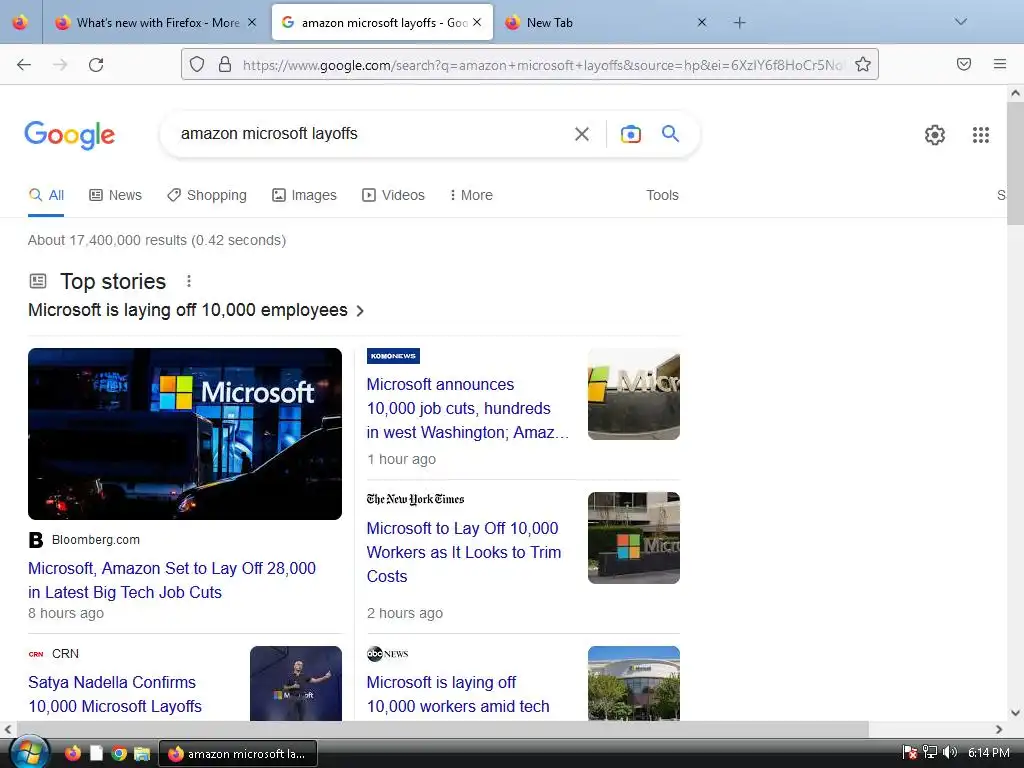Select the Firefox taskbar window button
Screen dimensions: 1024x768
(238, 754)
